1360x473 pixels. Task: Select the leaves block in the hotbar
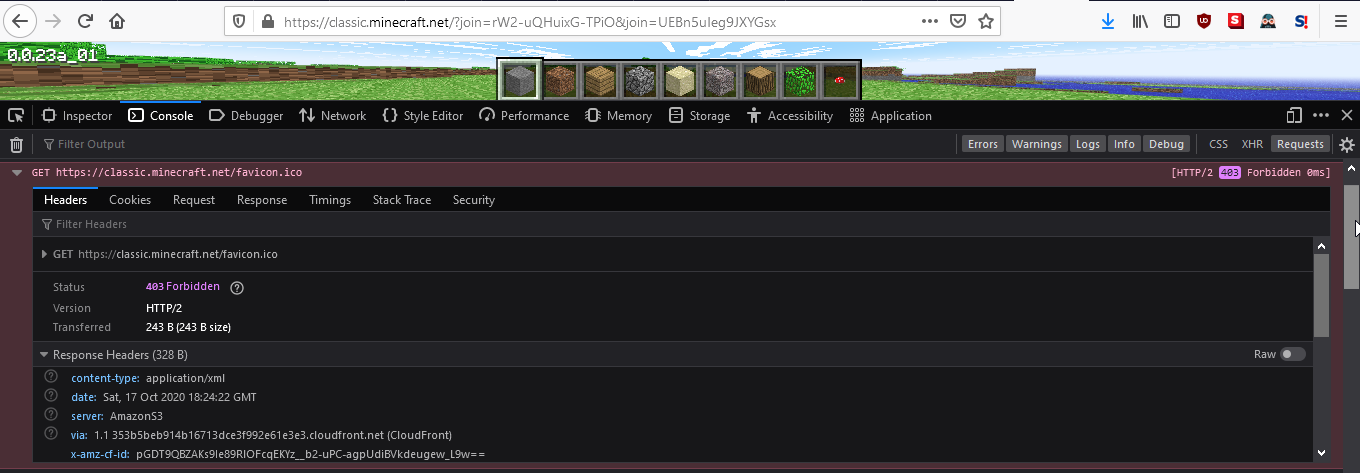tap(800, 79)
